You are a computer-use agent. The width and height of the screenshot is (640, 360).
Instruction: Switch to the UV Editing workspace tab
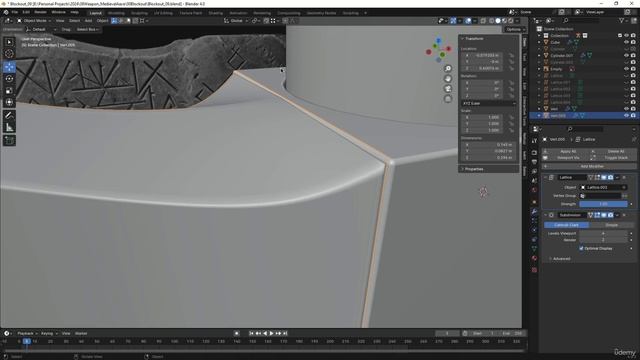click(163, 13)
